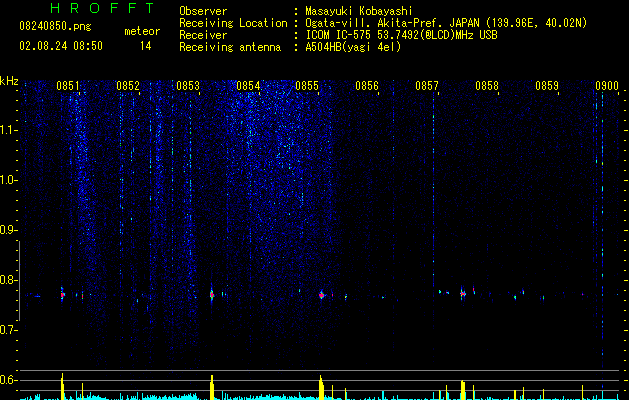Click observer name Masayuki Kobayashi
629x400 pixels.
359,11
